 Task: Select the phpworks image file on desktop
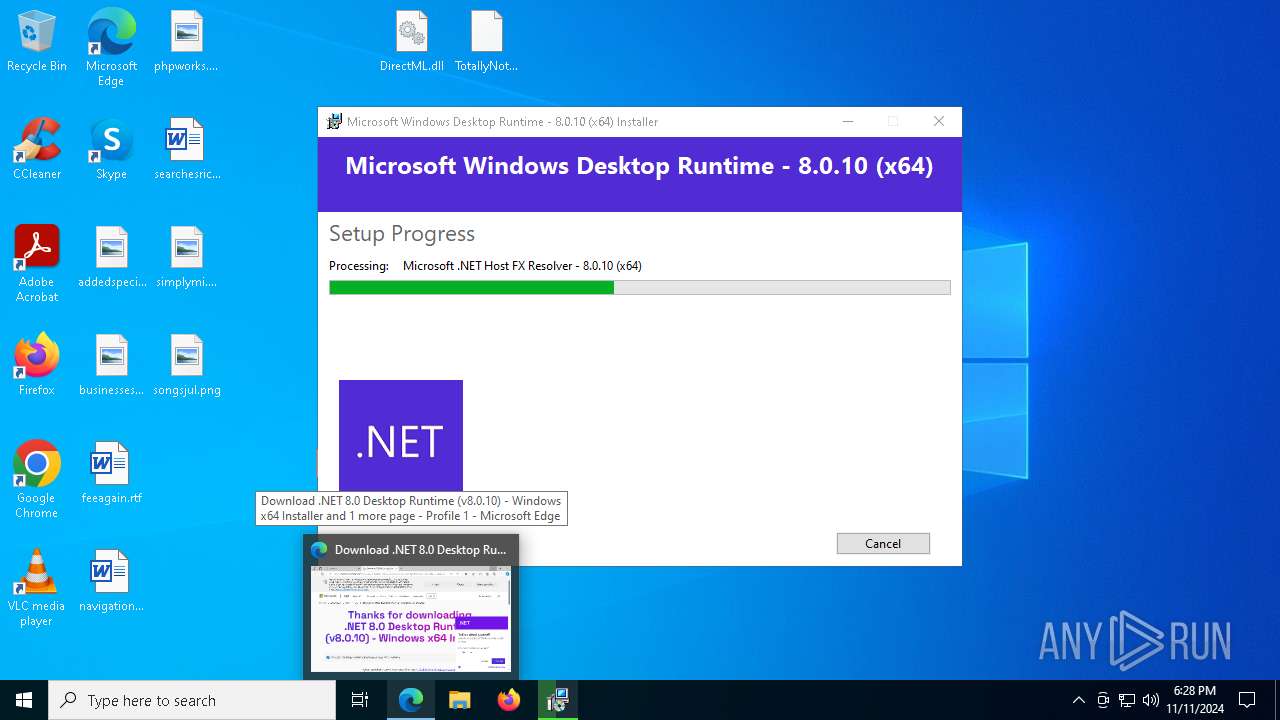click(x=186, y=42)
